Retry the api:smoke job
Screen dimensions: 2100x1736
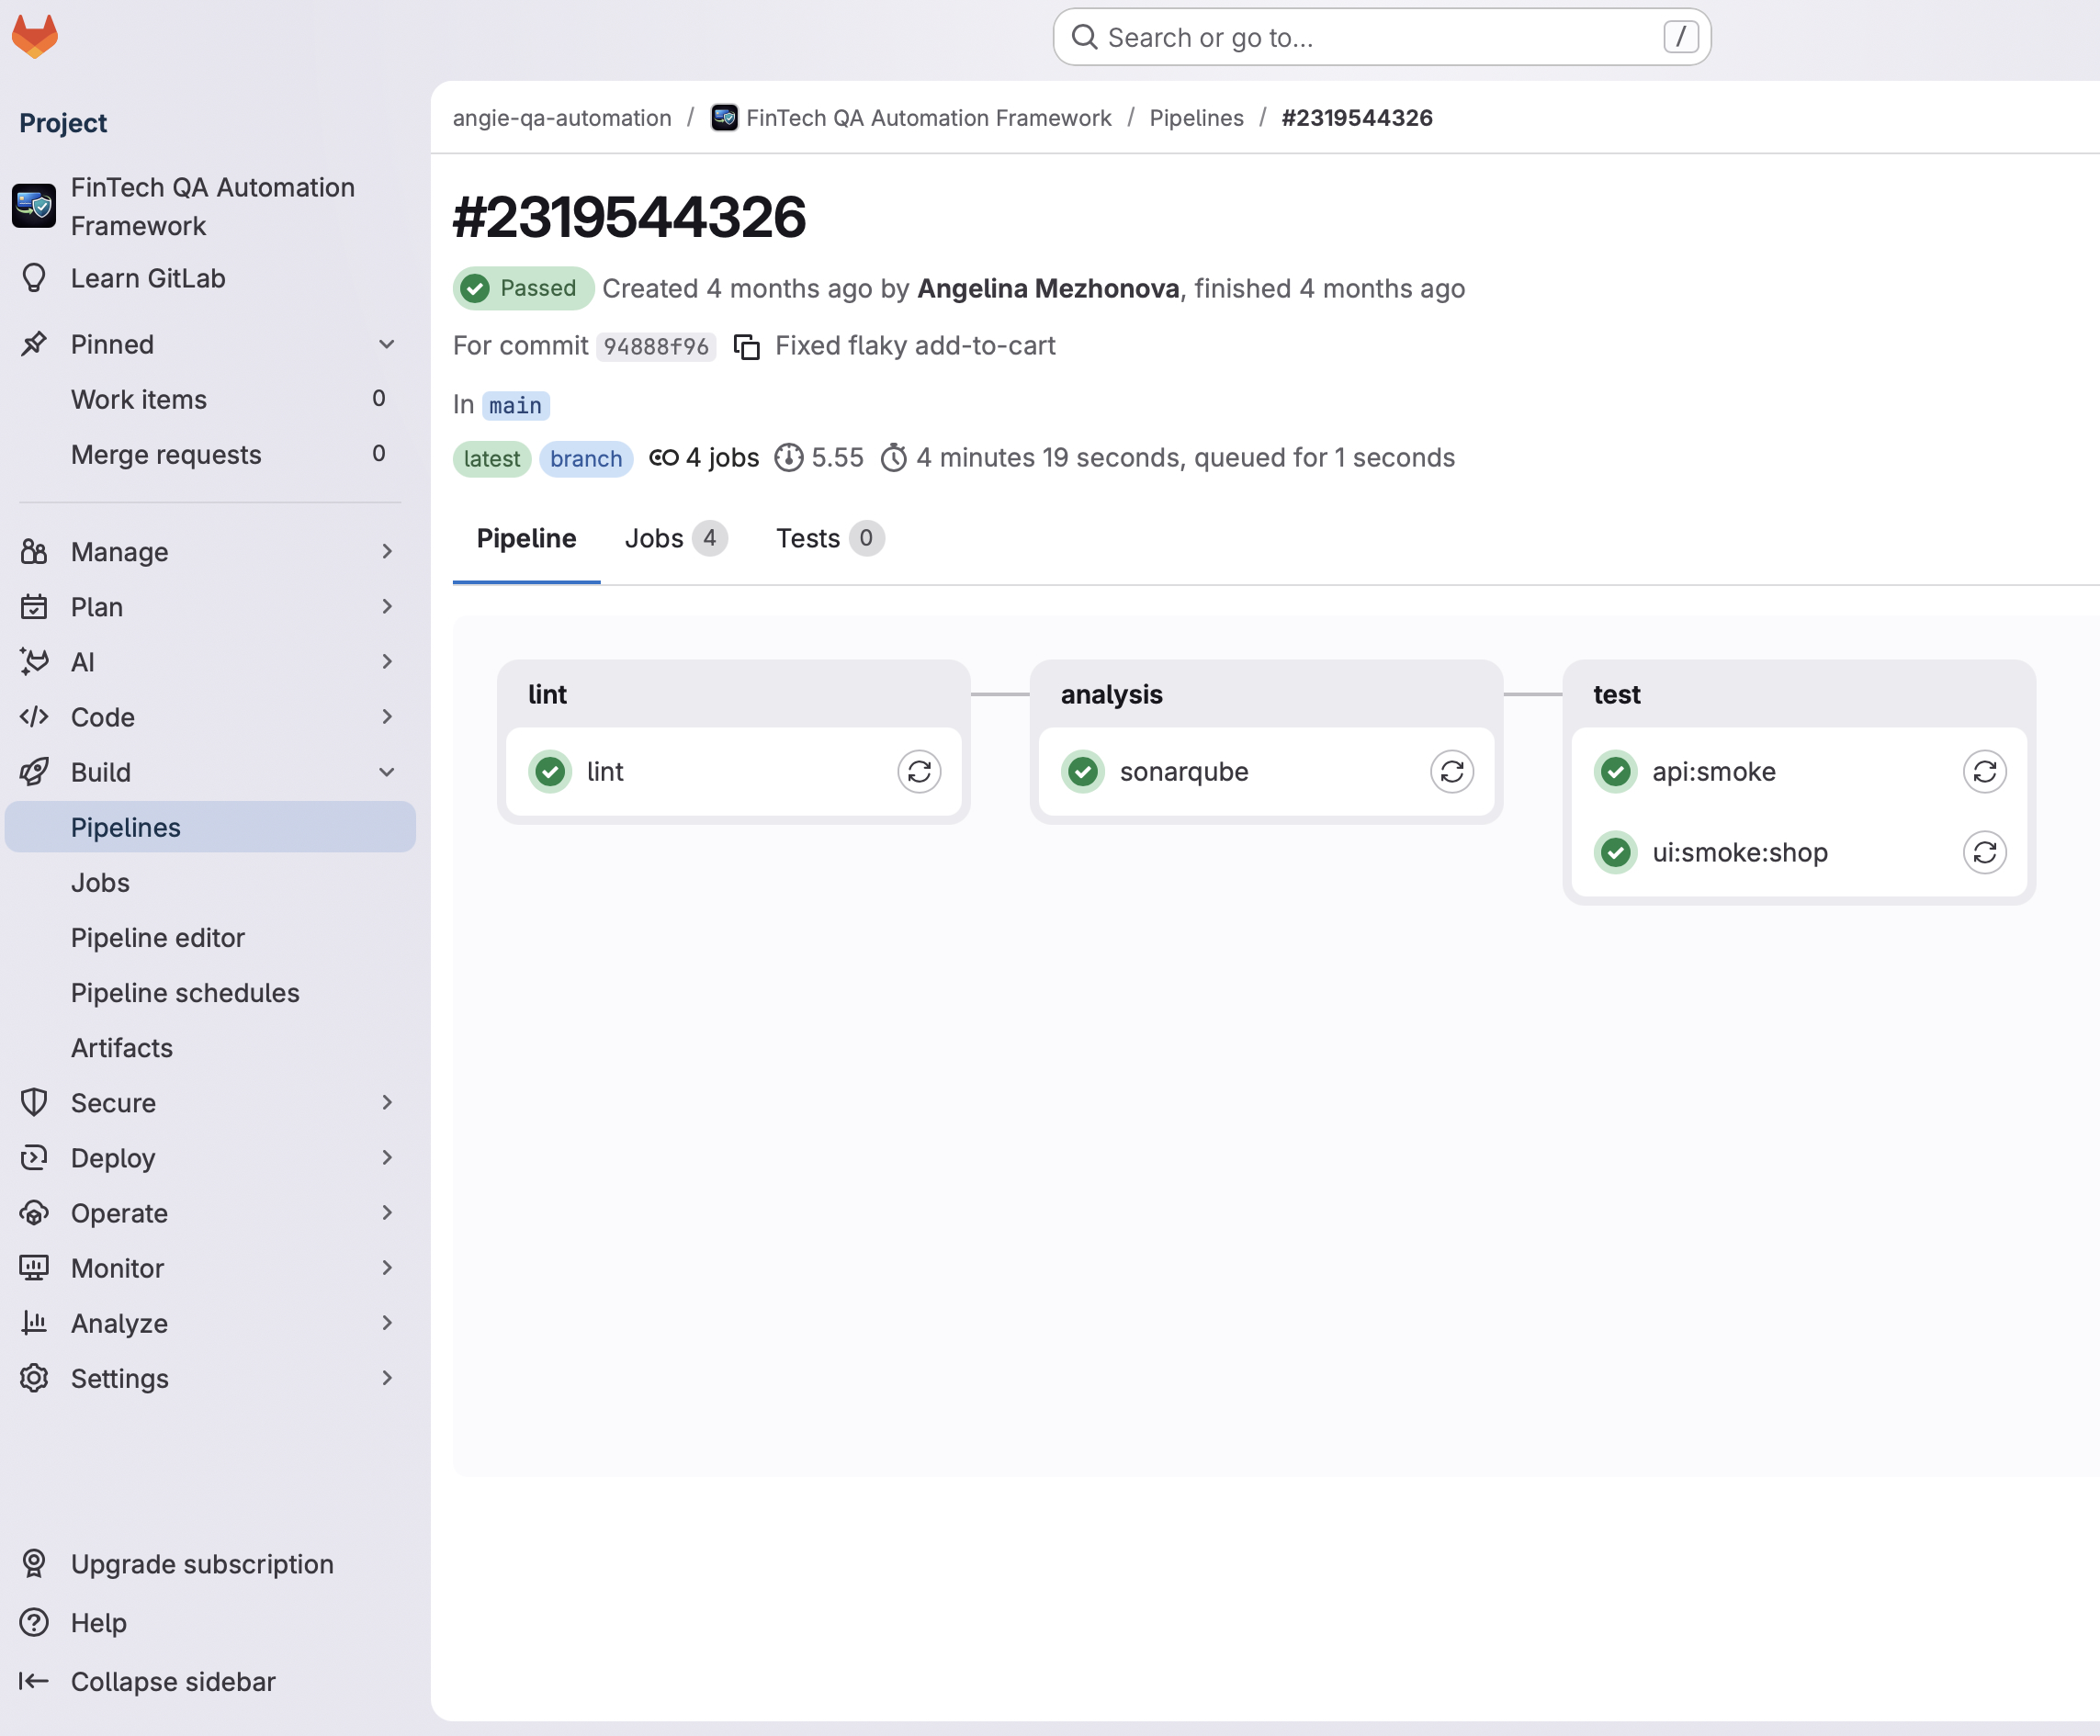point(1985,772)
